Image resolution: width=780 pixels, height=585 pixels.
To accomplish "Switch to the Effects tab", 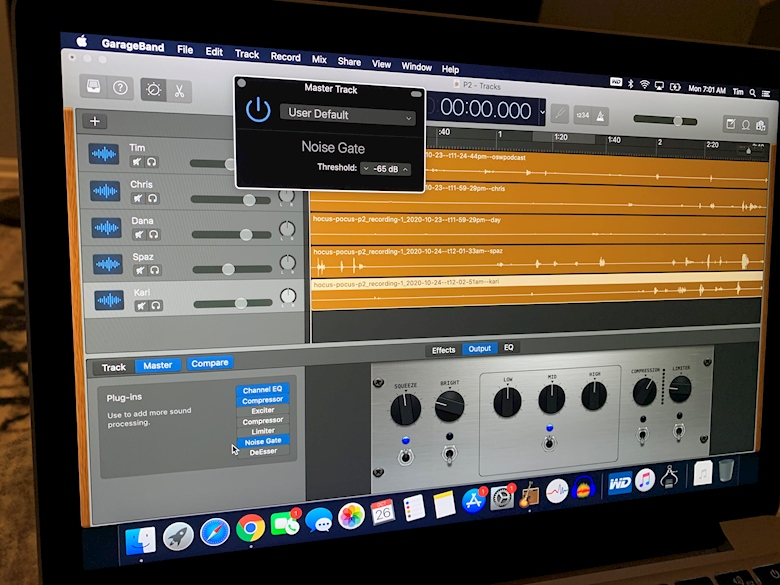I will coord(443,350).
